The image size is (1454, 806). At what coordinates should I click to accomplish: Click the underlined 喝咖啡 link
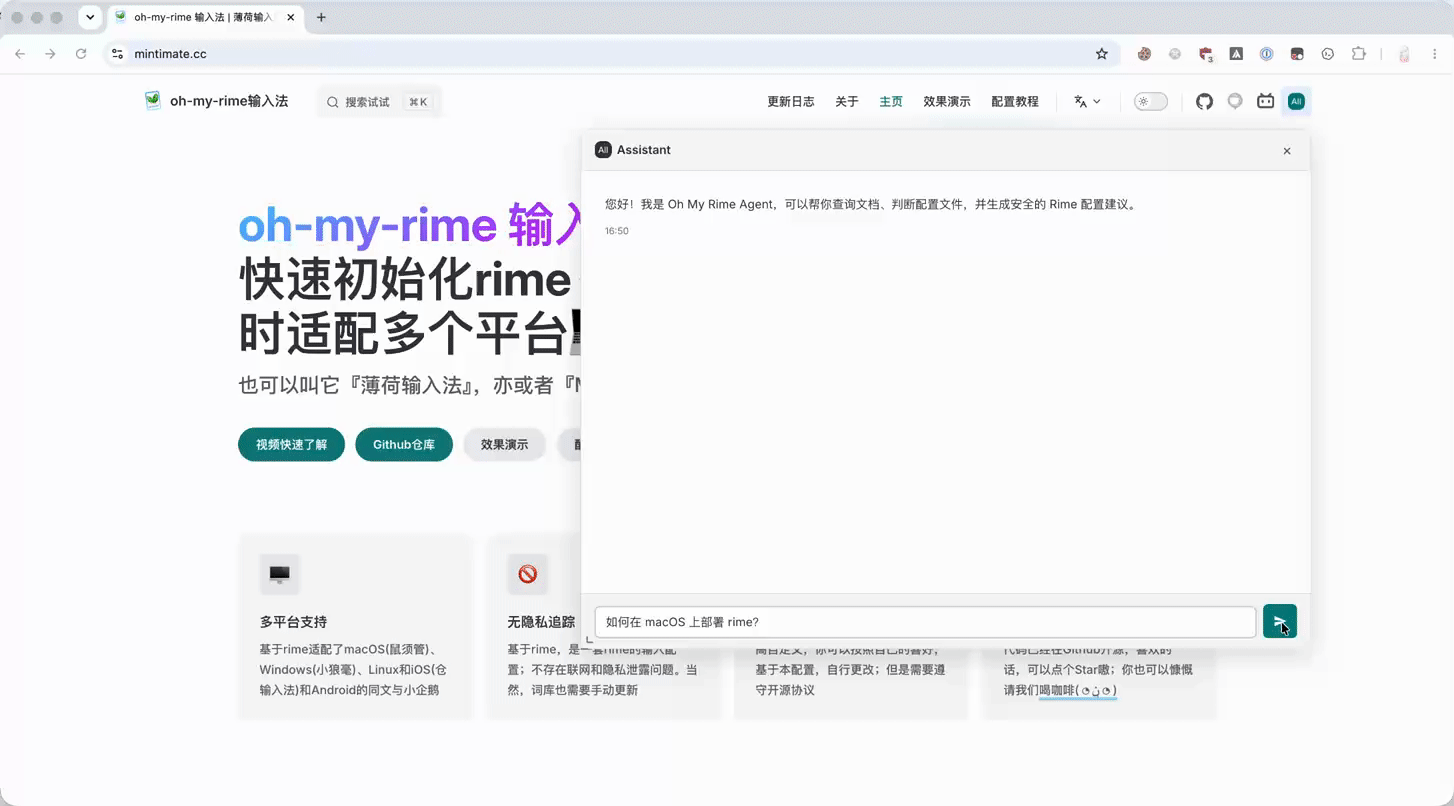(x=1078, y=690)
